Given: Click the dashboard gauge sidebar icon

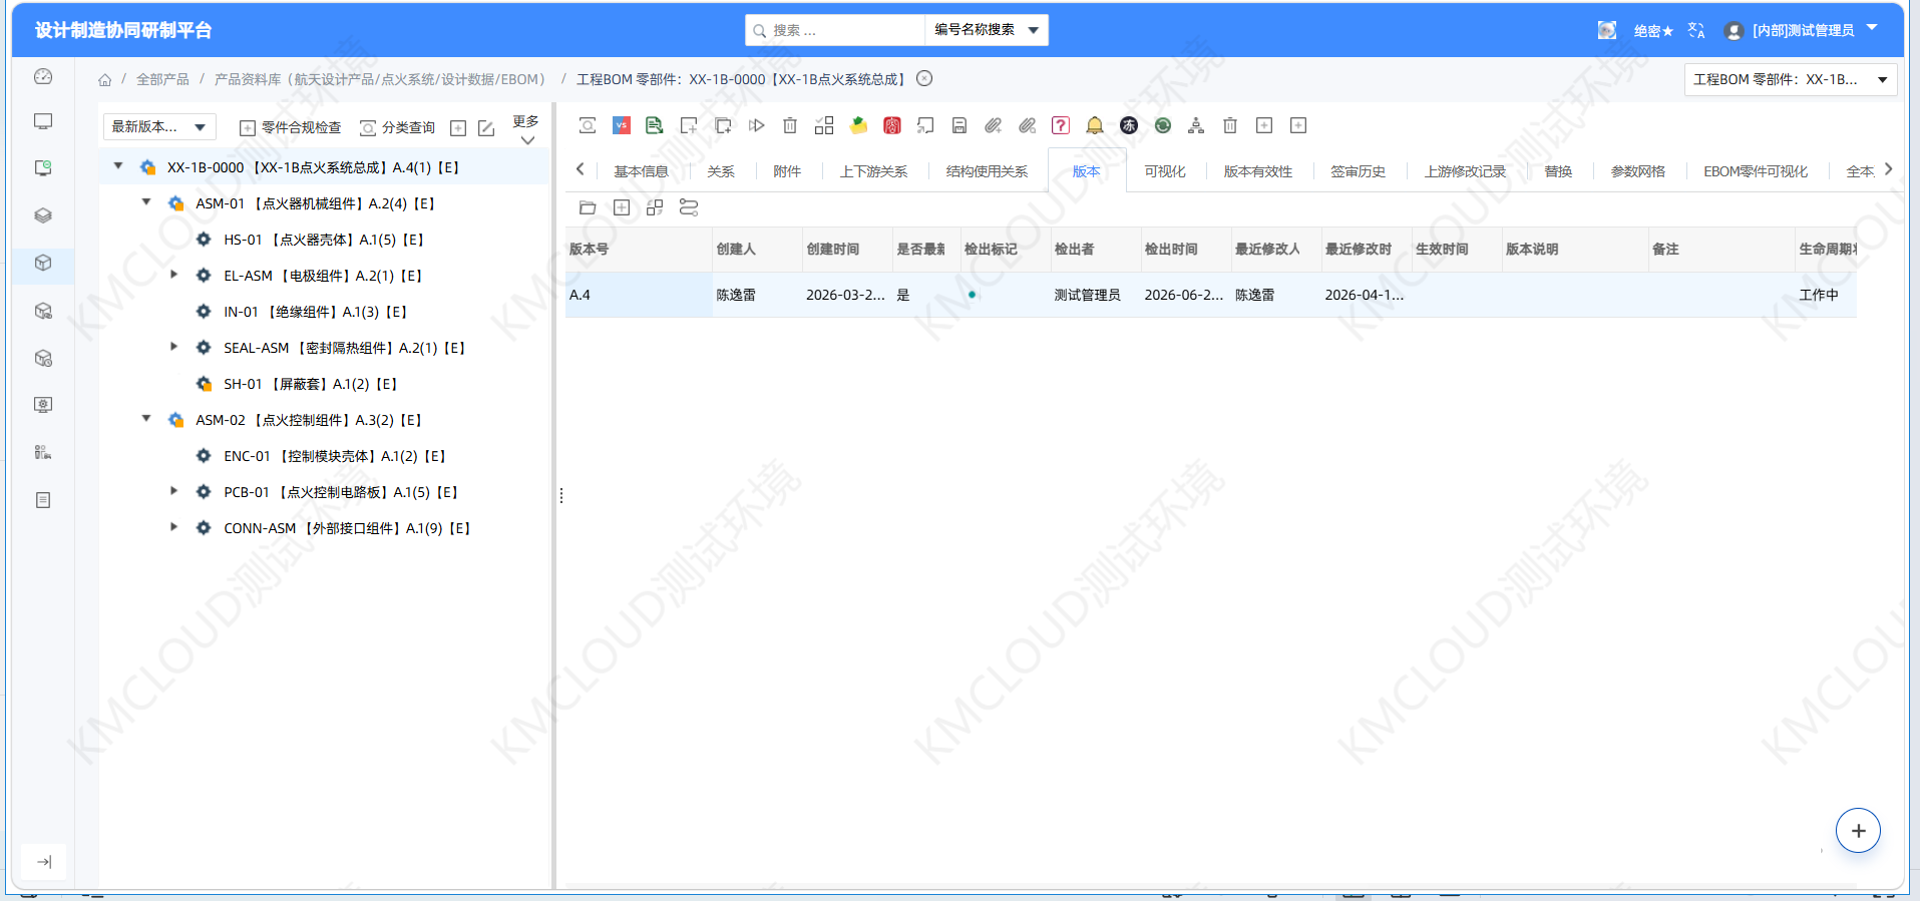Looking at the screenshot, I should point(43,76).
